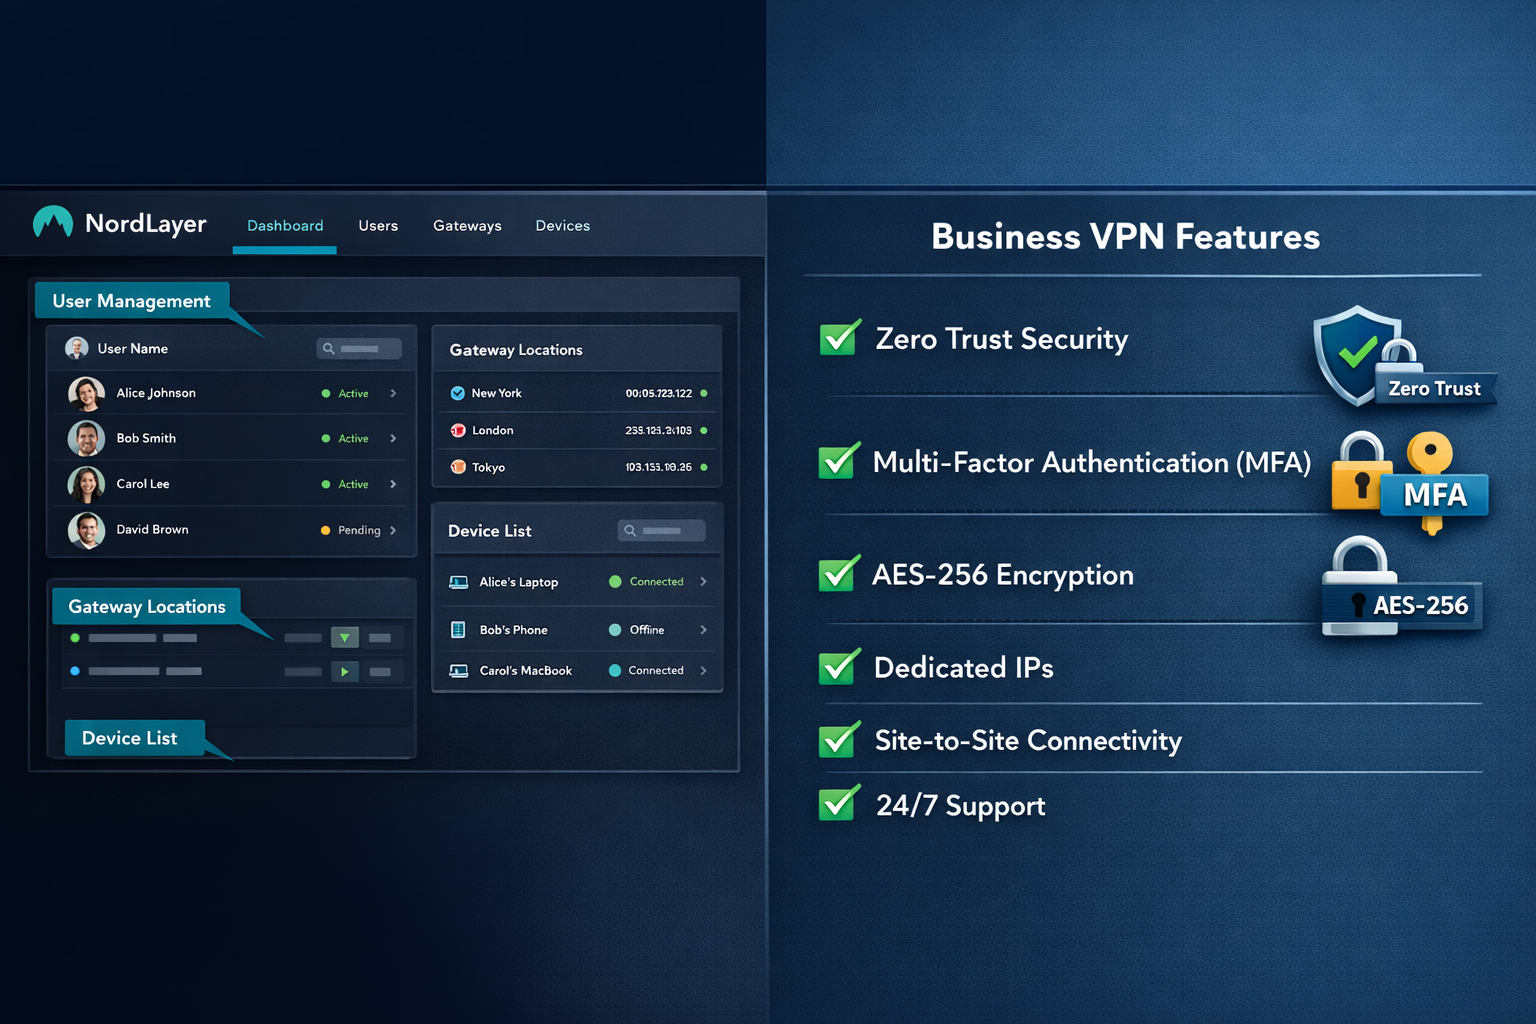Click the green play arrow button
The height and width of the screenshot is (1024, 1536).
pyautogui.click(x=344, y=671)
